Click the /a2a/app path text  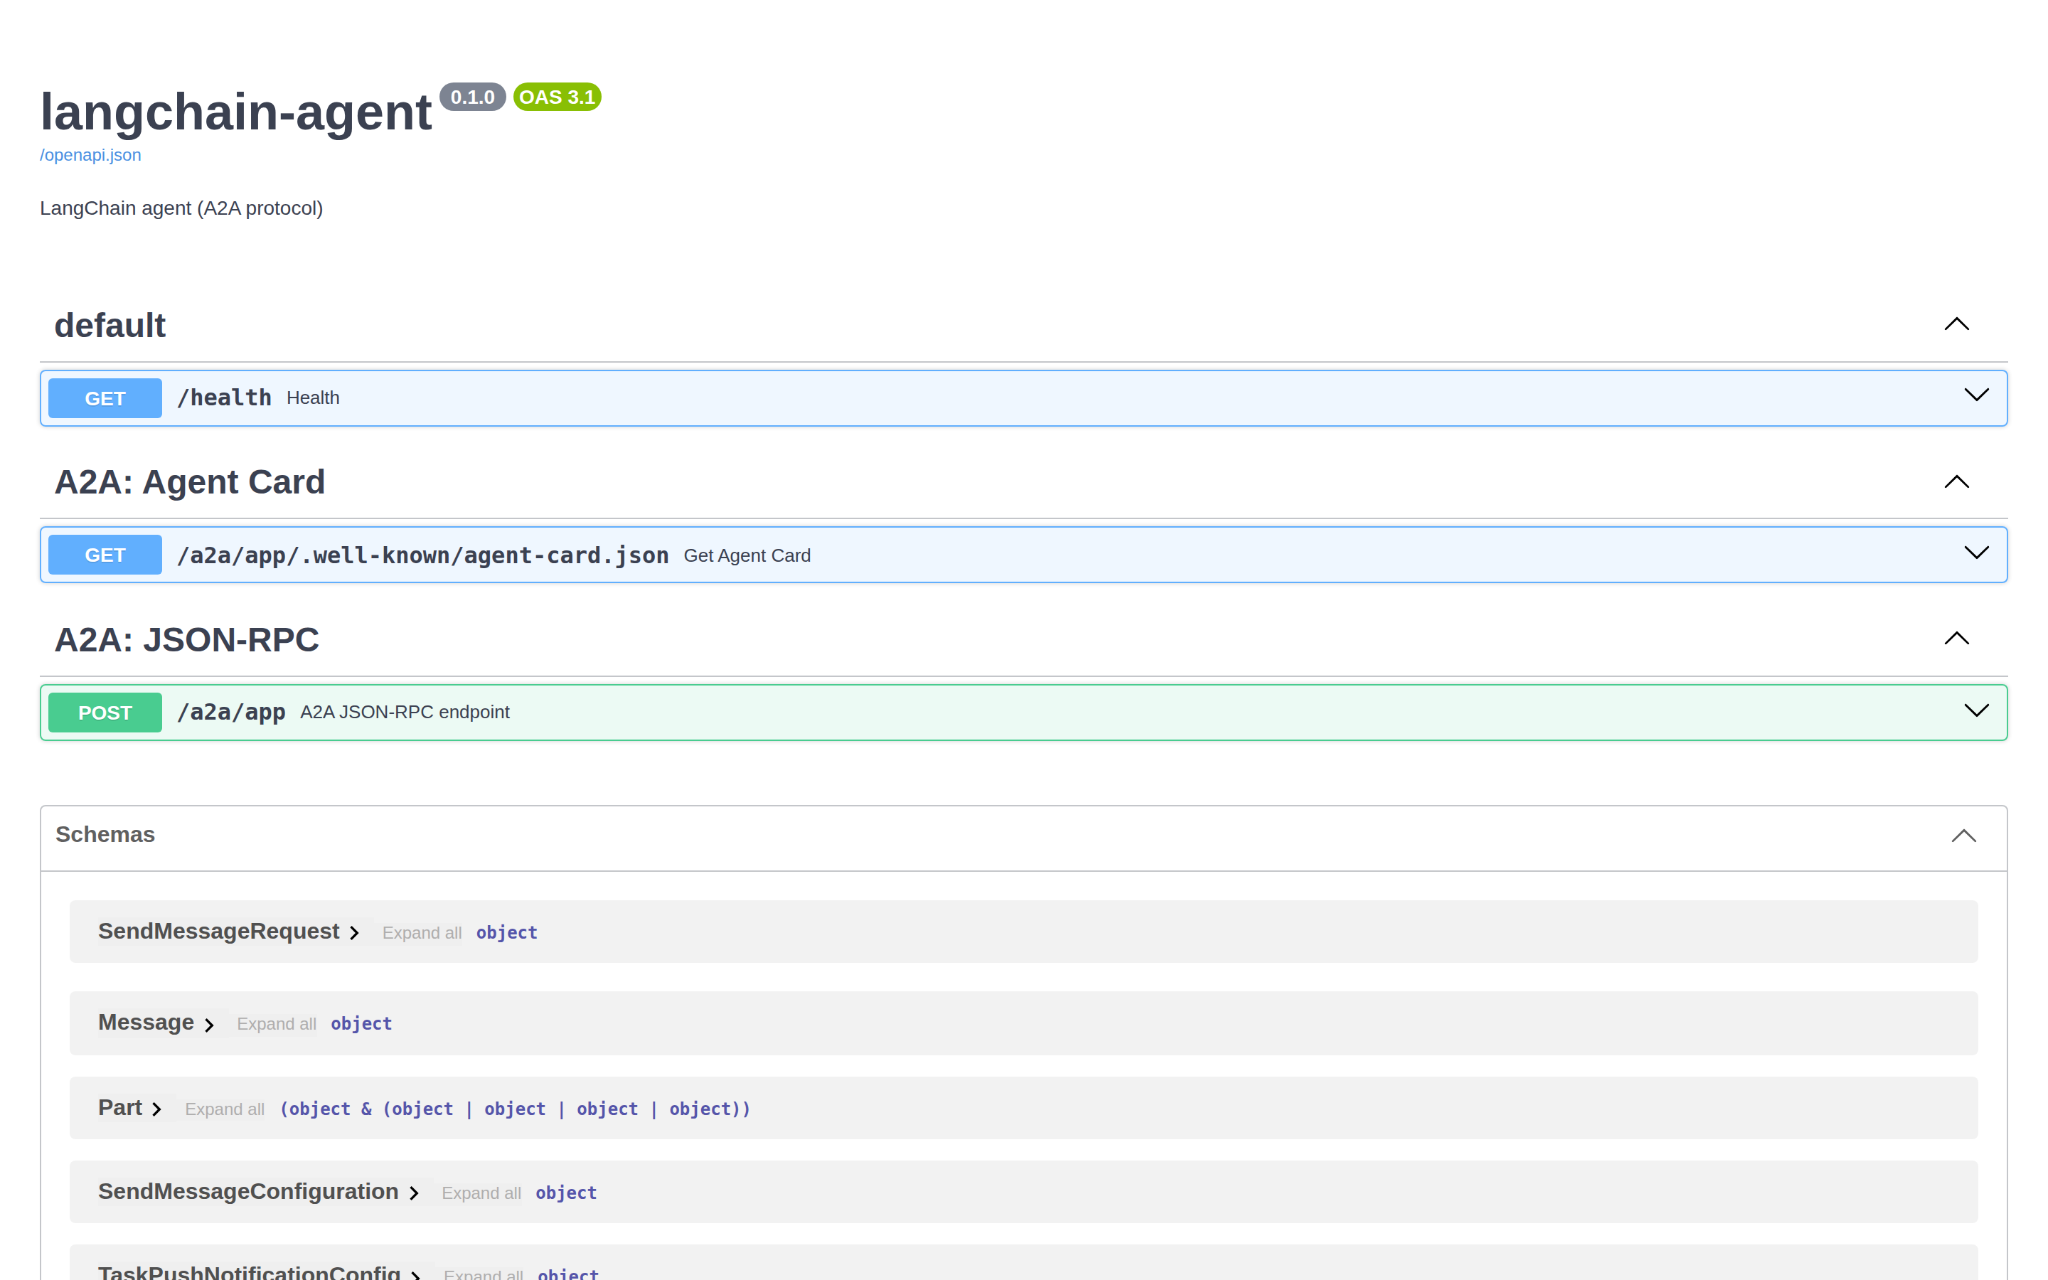(231, 712)
